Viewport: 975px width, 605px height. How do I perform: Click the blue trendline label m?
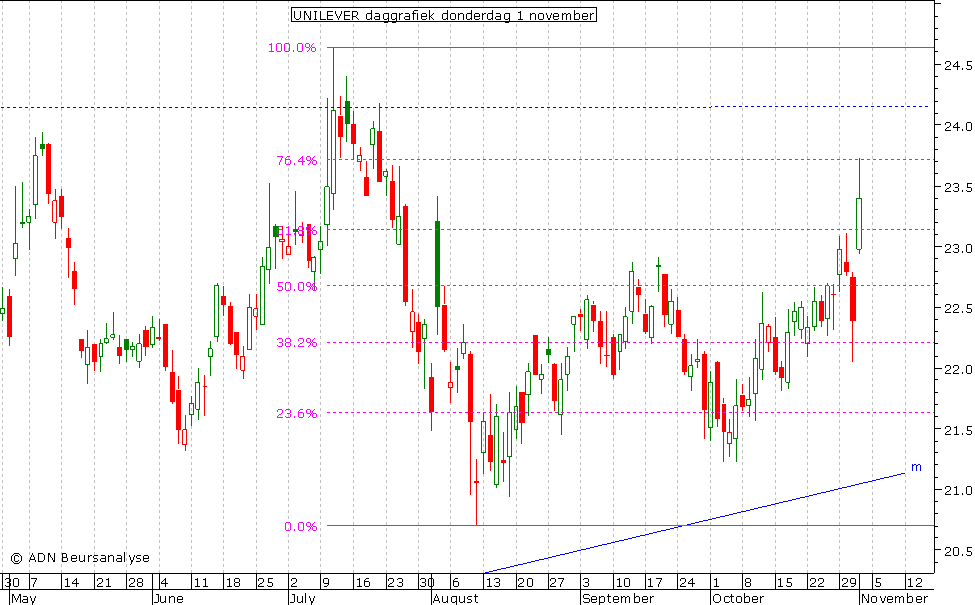click(x=916, y=466)
